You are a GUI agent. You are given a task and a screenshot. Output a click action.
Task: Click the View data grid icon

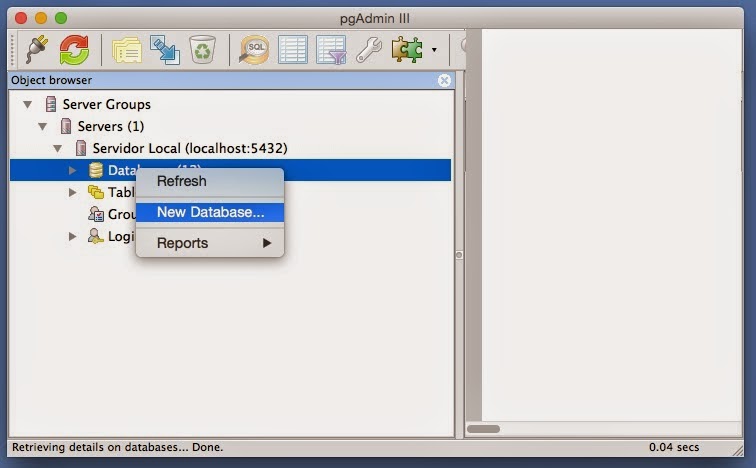tap(293, 50)
